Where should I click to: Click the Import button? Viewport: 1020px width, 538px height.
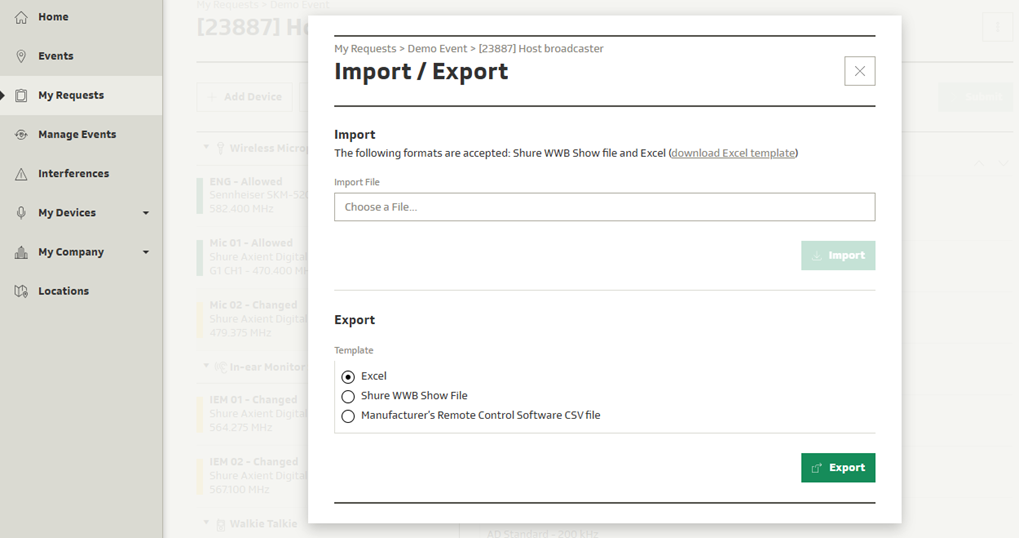coord(838,256)
